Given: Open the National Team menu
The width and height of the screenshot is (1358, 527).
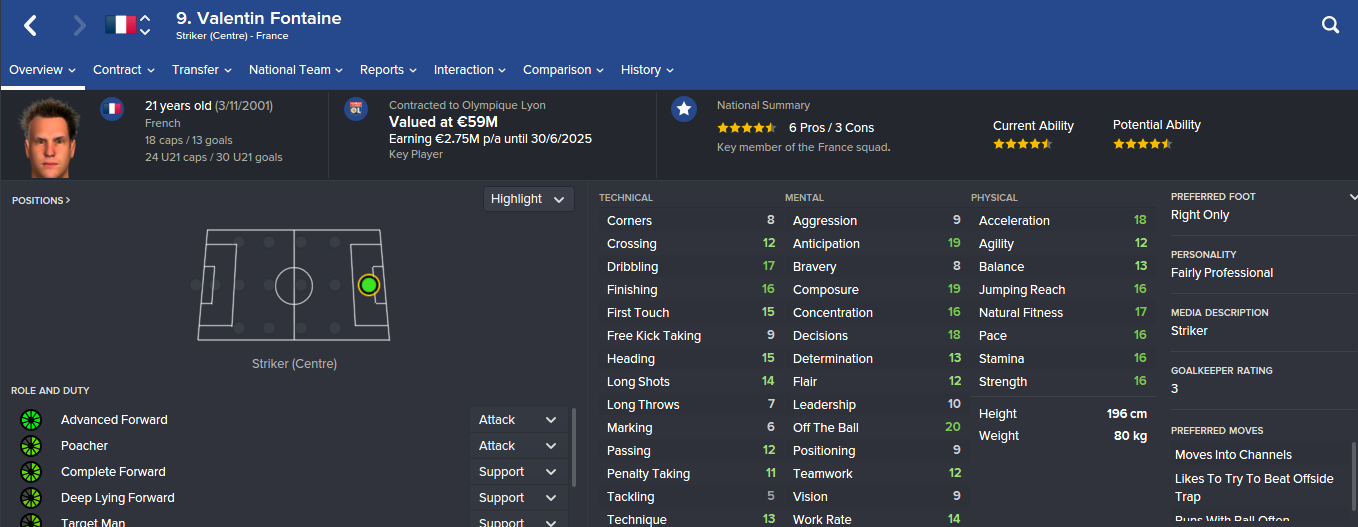Looking at the screenshot, I should click(x=296, y=70).
